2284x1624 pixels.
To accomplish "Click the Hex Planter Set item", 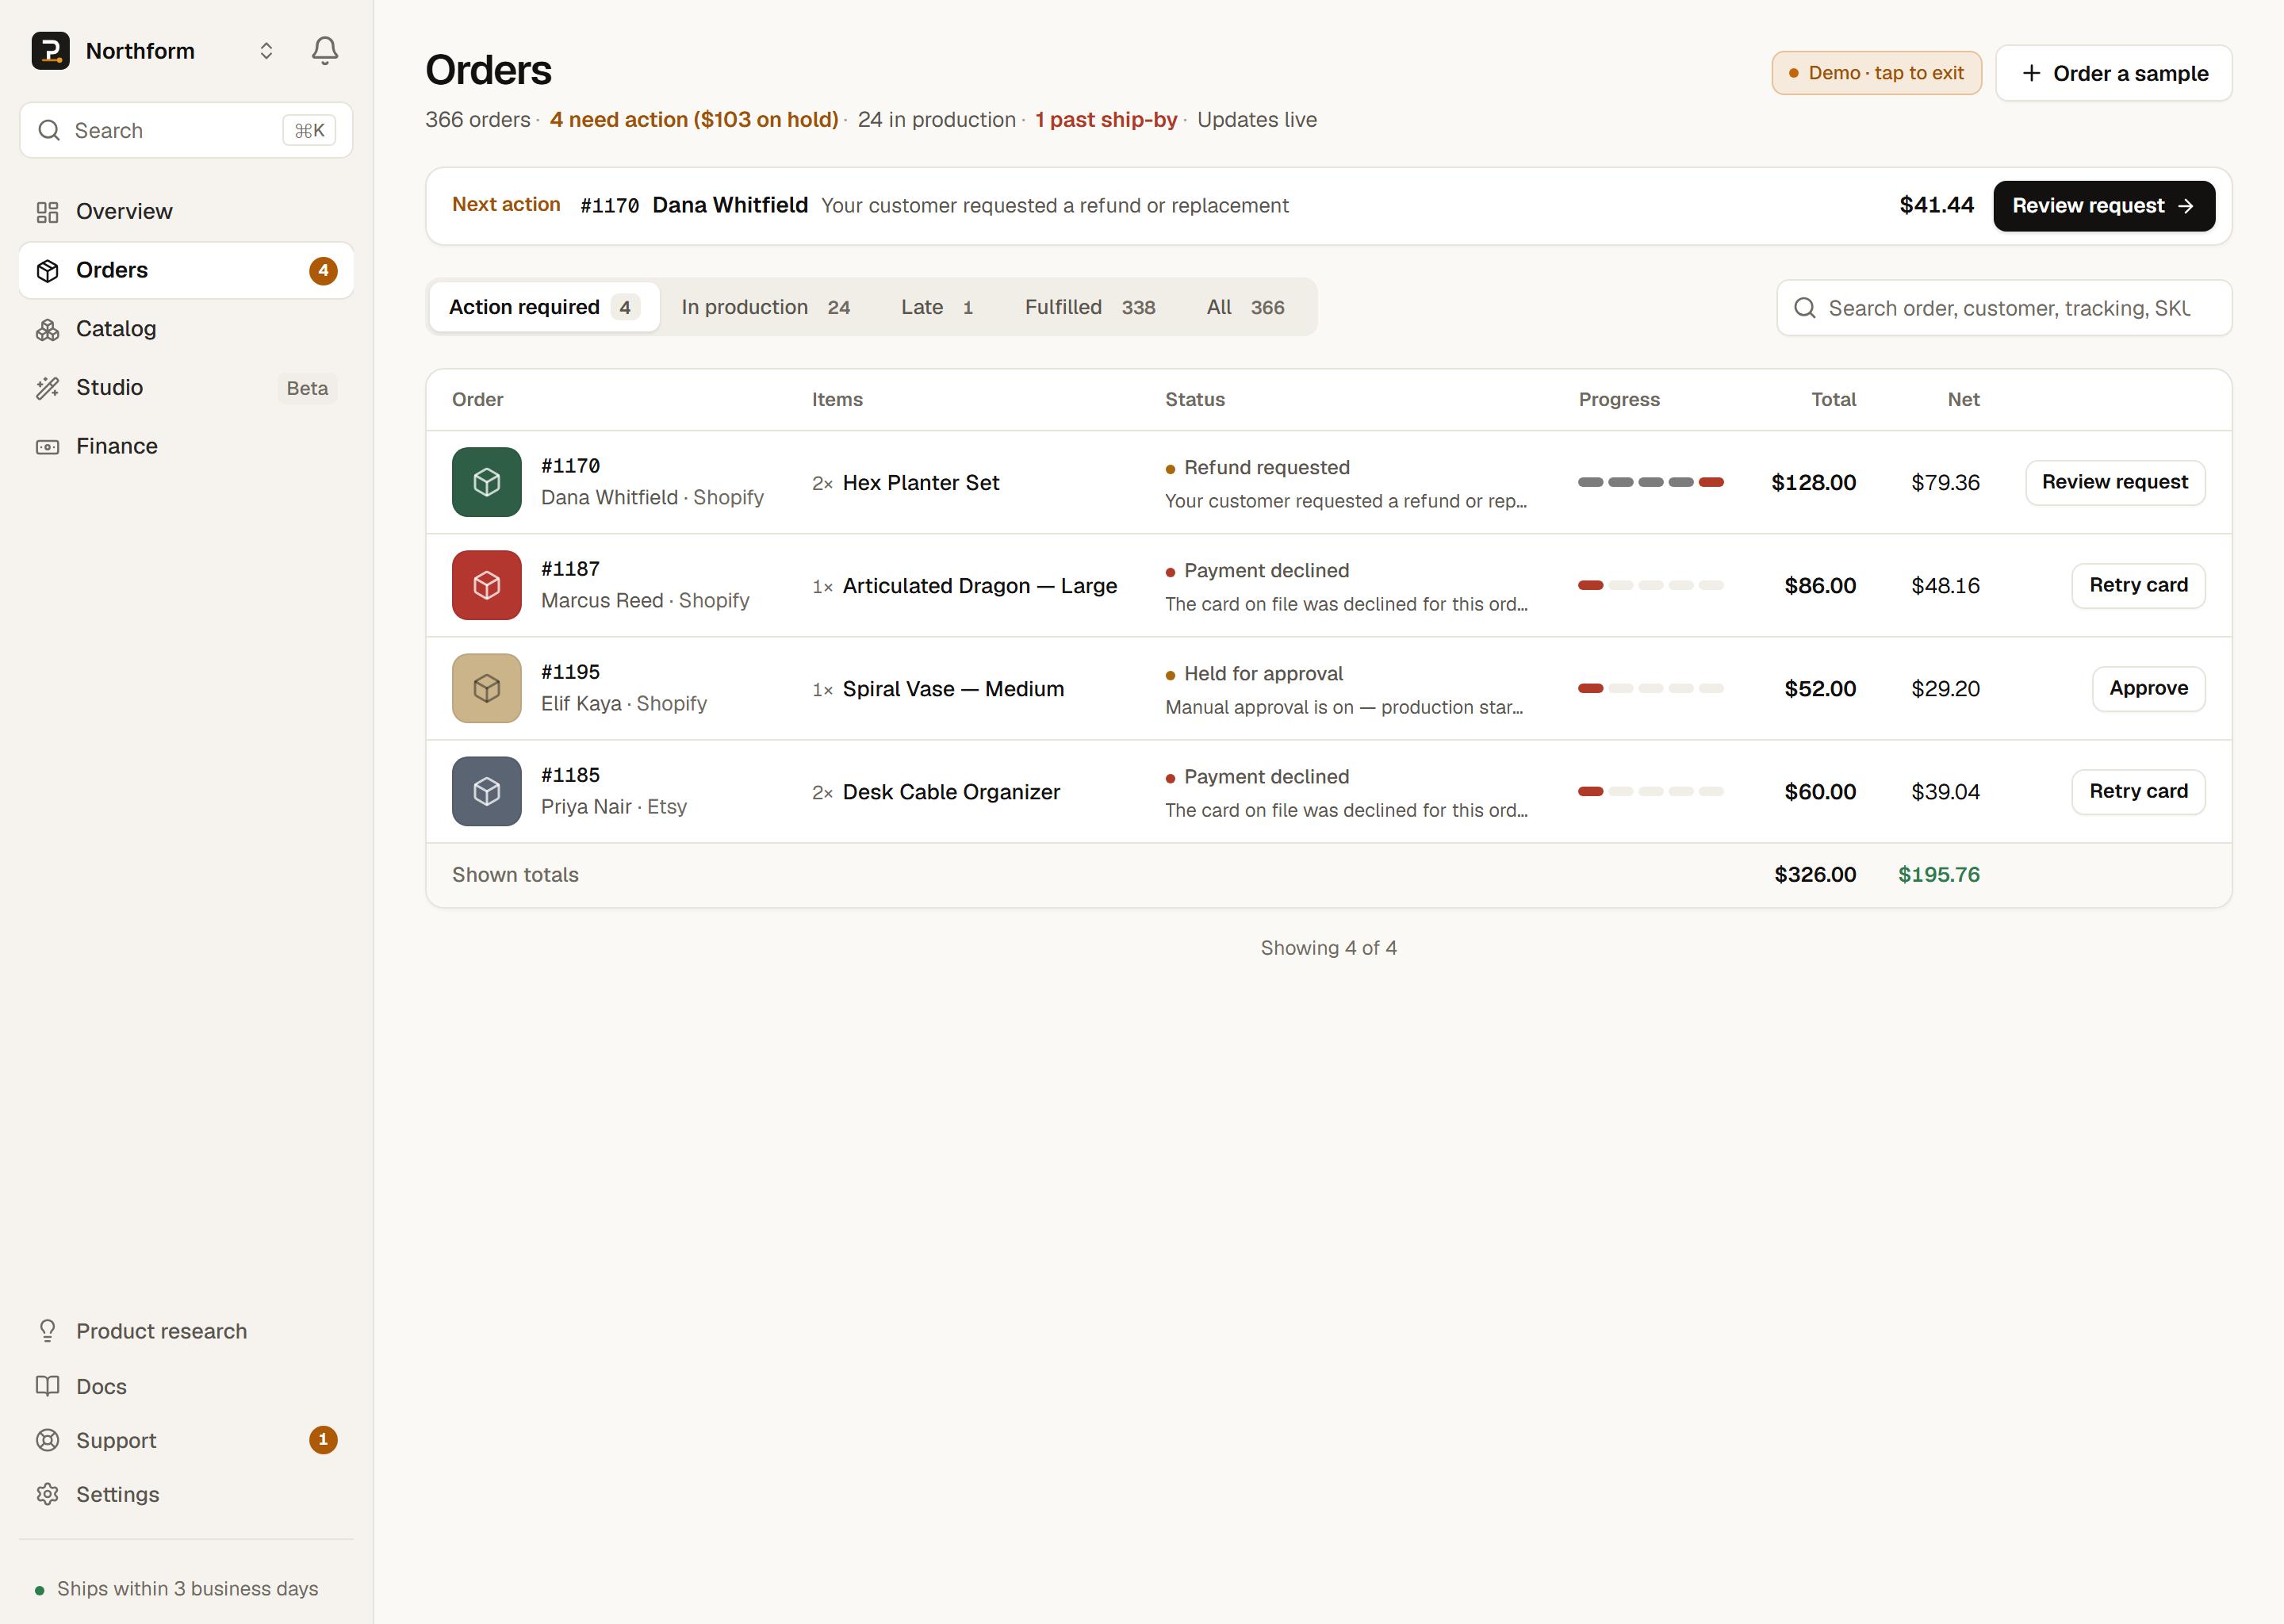I will (920, 483).
